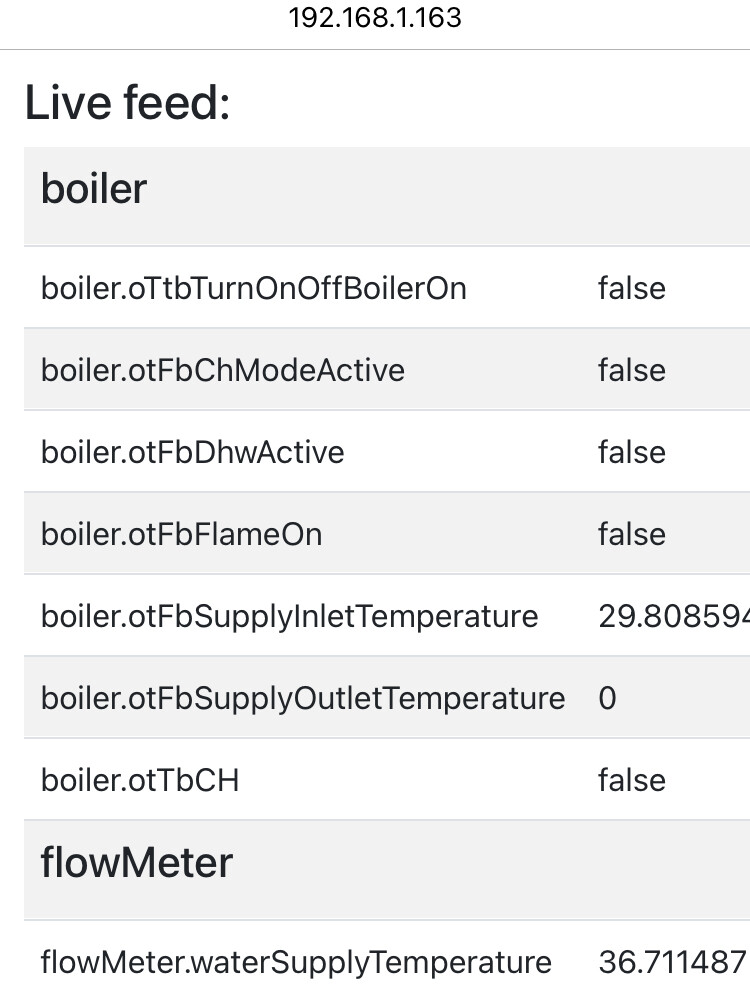Tap the flowMeter section header
Image resolution: width=750 pixels, height=993 pixels.
click(x=136, y=862)
